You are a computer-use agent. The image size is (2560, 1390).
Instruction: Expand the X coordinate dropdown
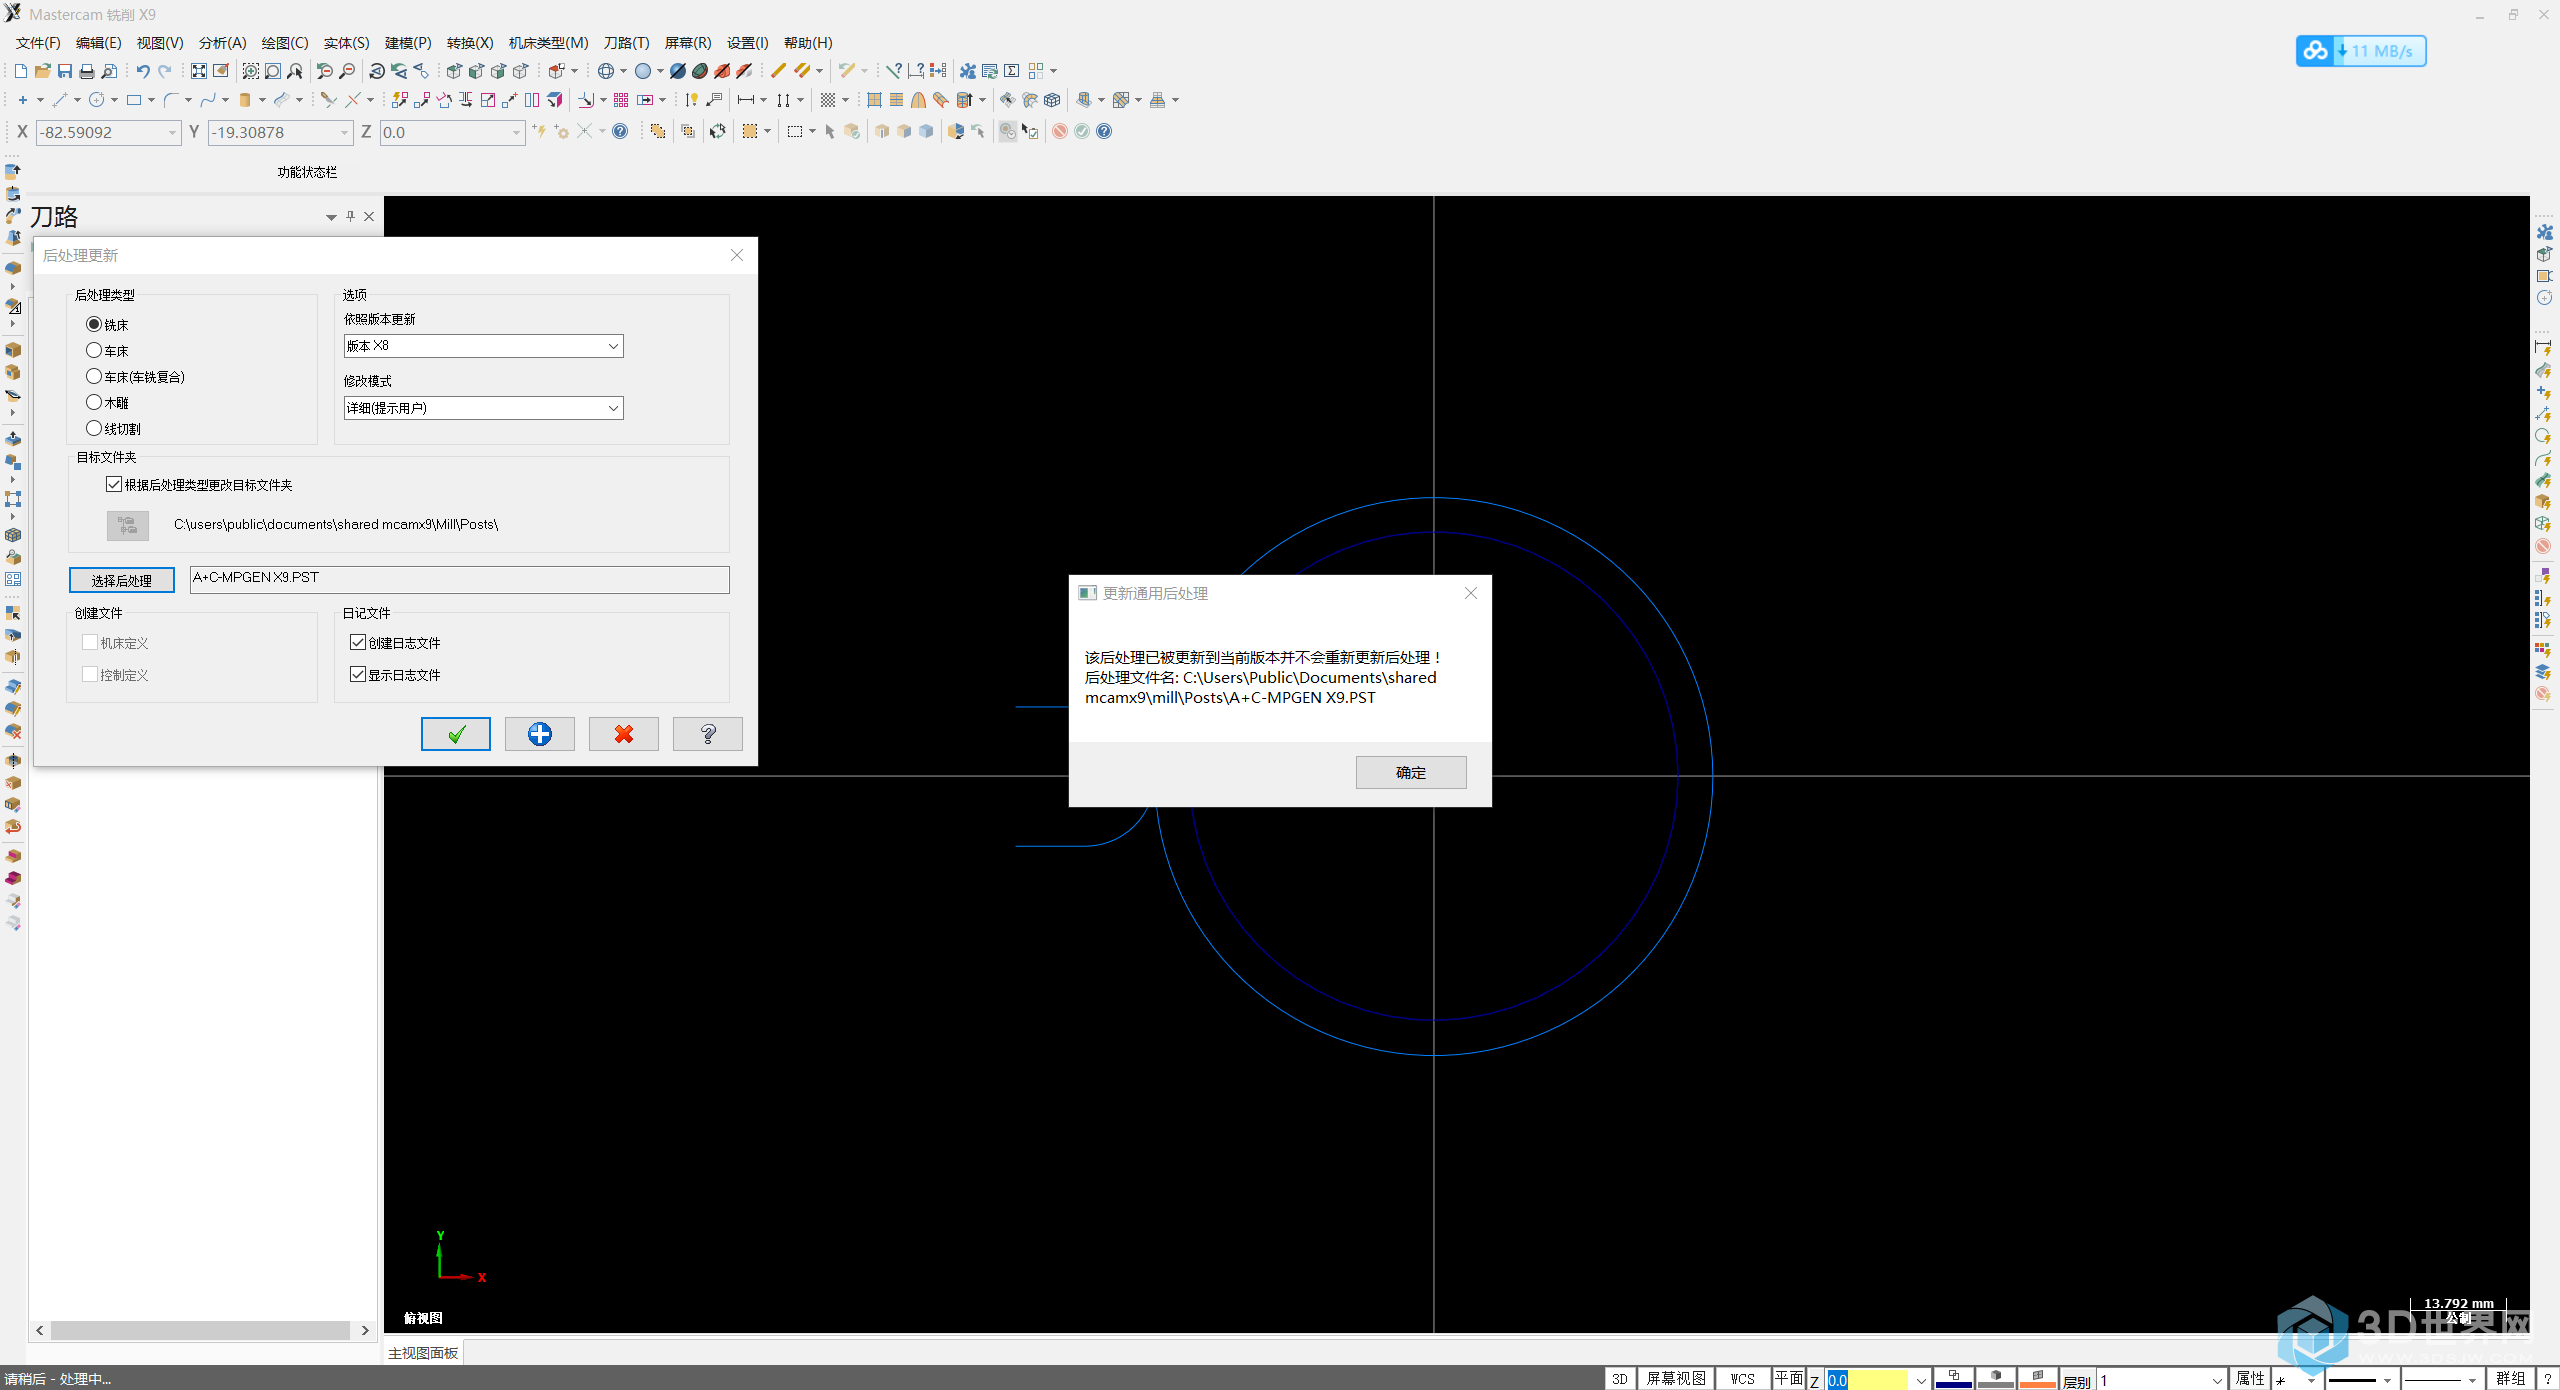(x=172, y=132)
